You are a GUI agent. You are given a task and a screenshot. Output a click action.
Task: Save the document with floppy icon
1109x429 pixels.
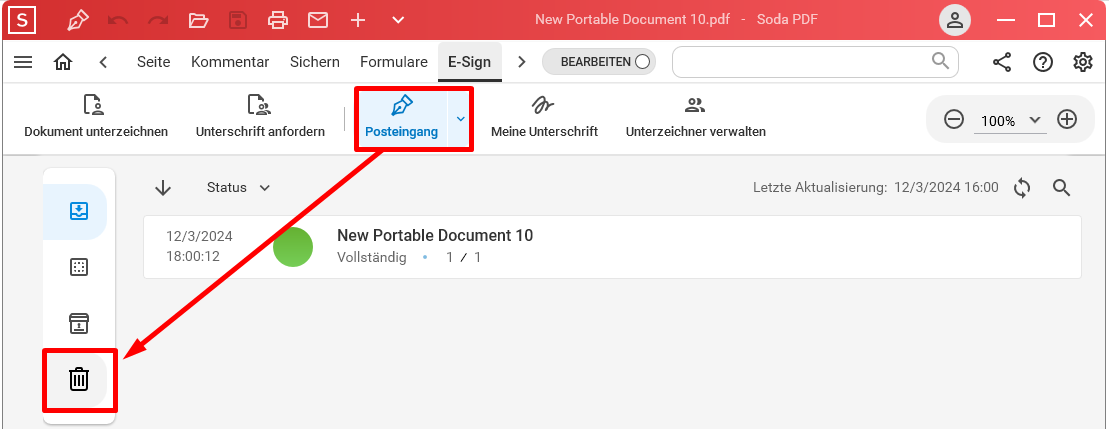(238, 20)
